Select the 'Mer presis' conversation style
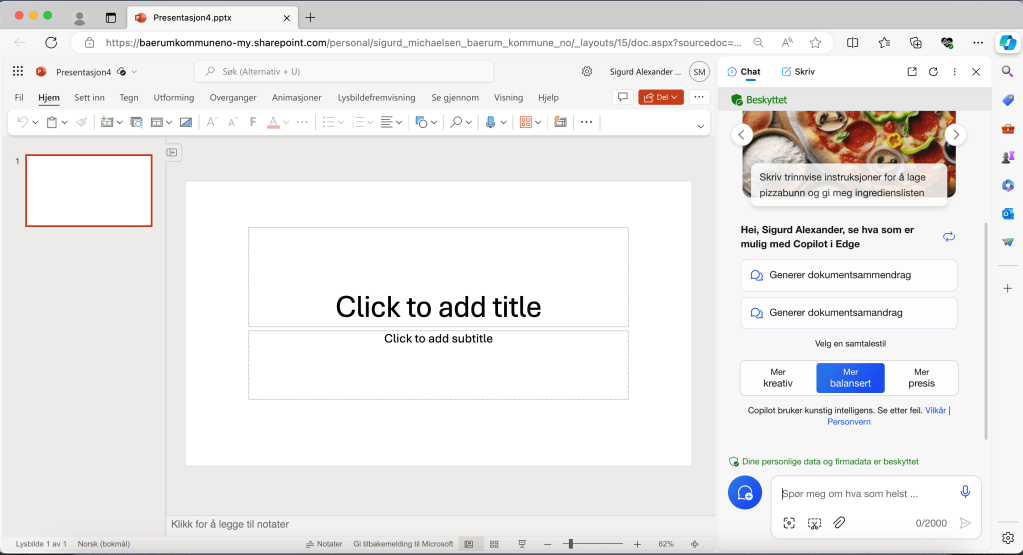 click(921, 378)
